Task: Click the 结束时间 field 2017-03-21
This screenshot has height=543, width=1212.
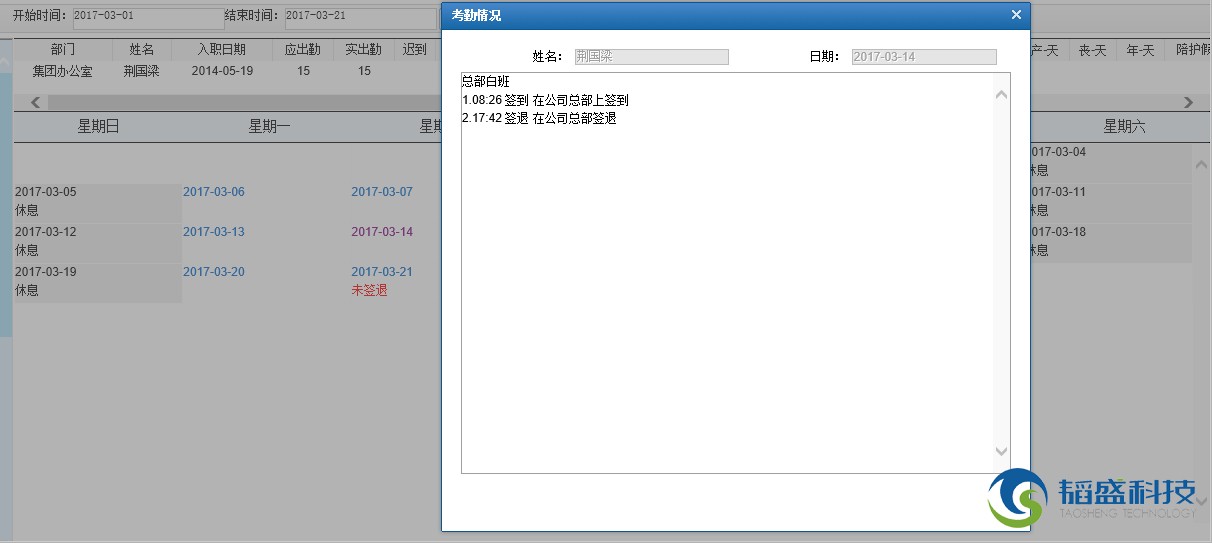Action: pos(360,17)
